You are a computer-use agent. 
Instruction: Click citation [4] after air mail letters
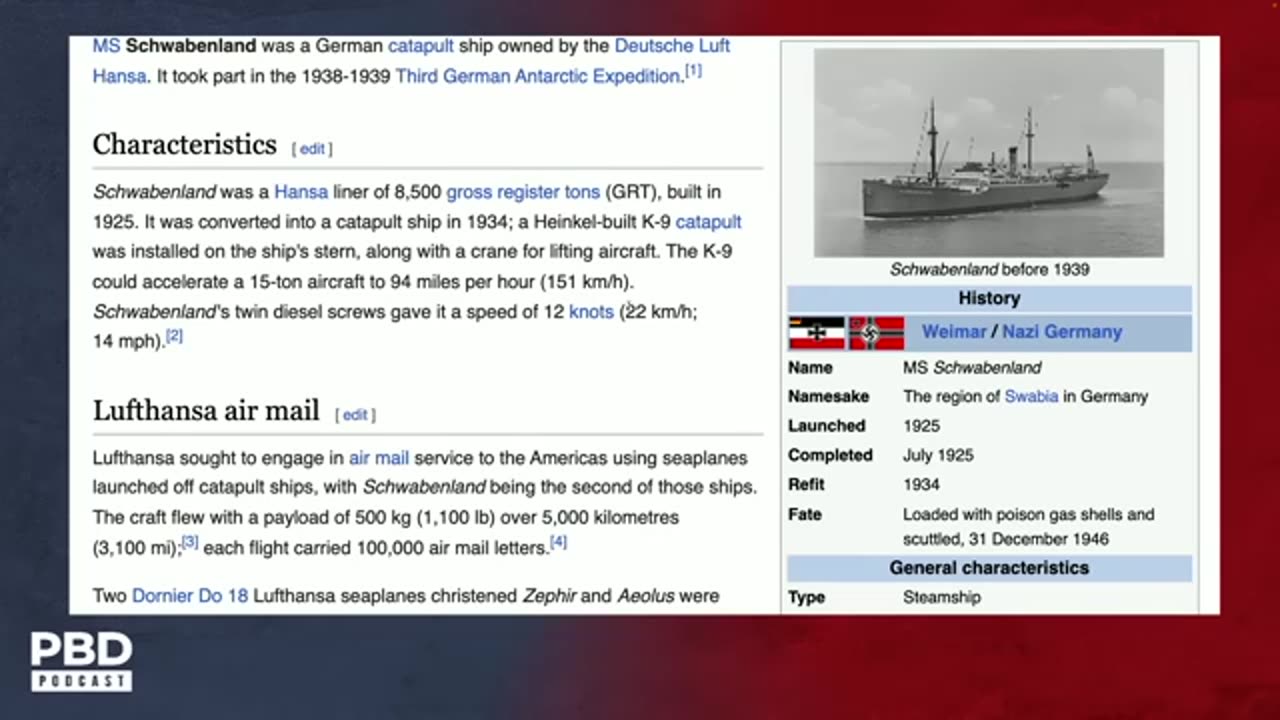pyautogui.click(x=559, y=543)
